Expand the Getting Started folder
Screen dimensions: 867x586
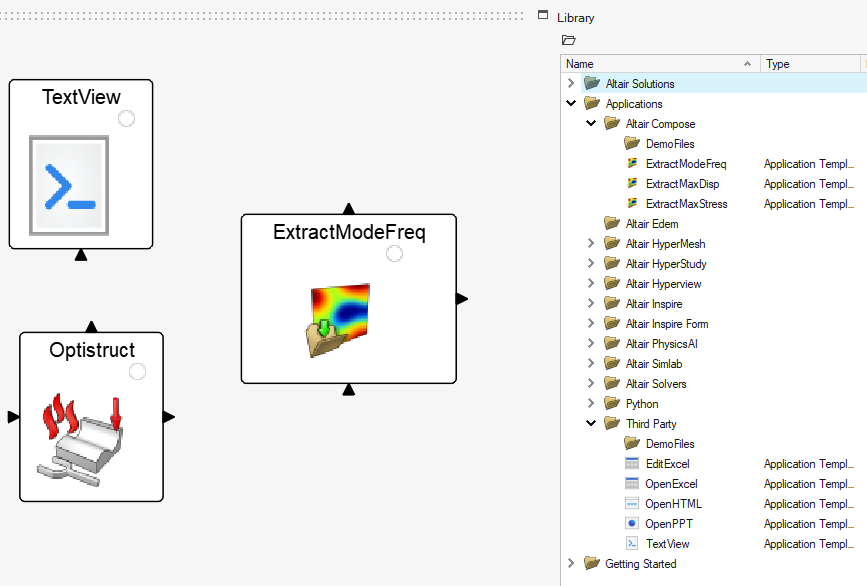pos(571,563)
